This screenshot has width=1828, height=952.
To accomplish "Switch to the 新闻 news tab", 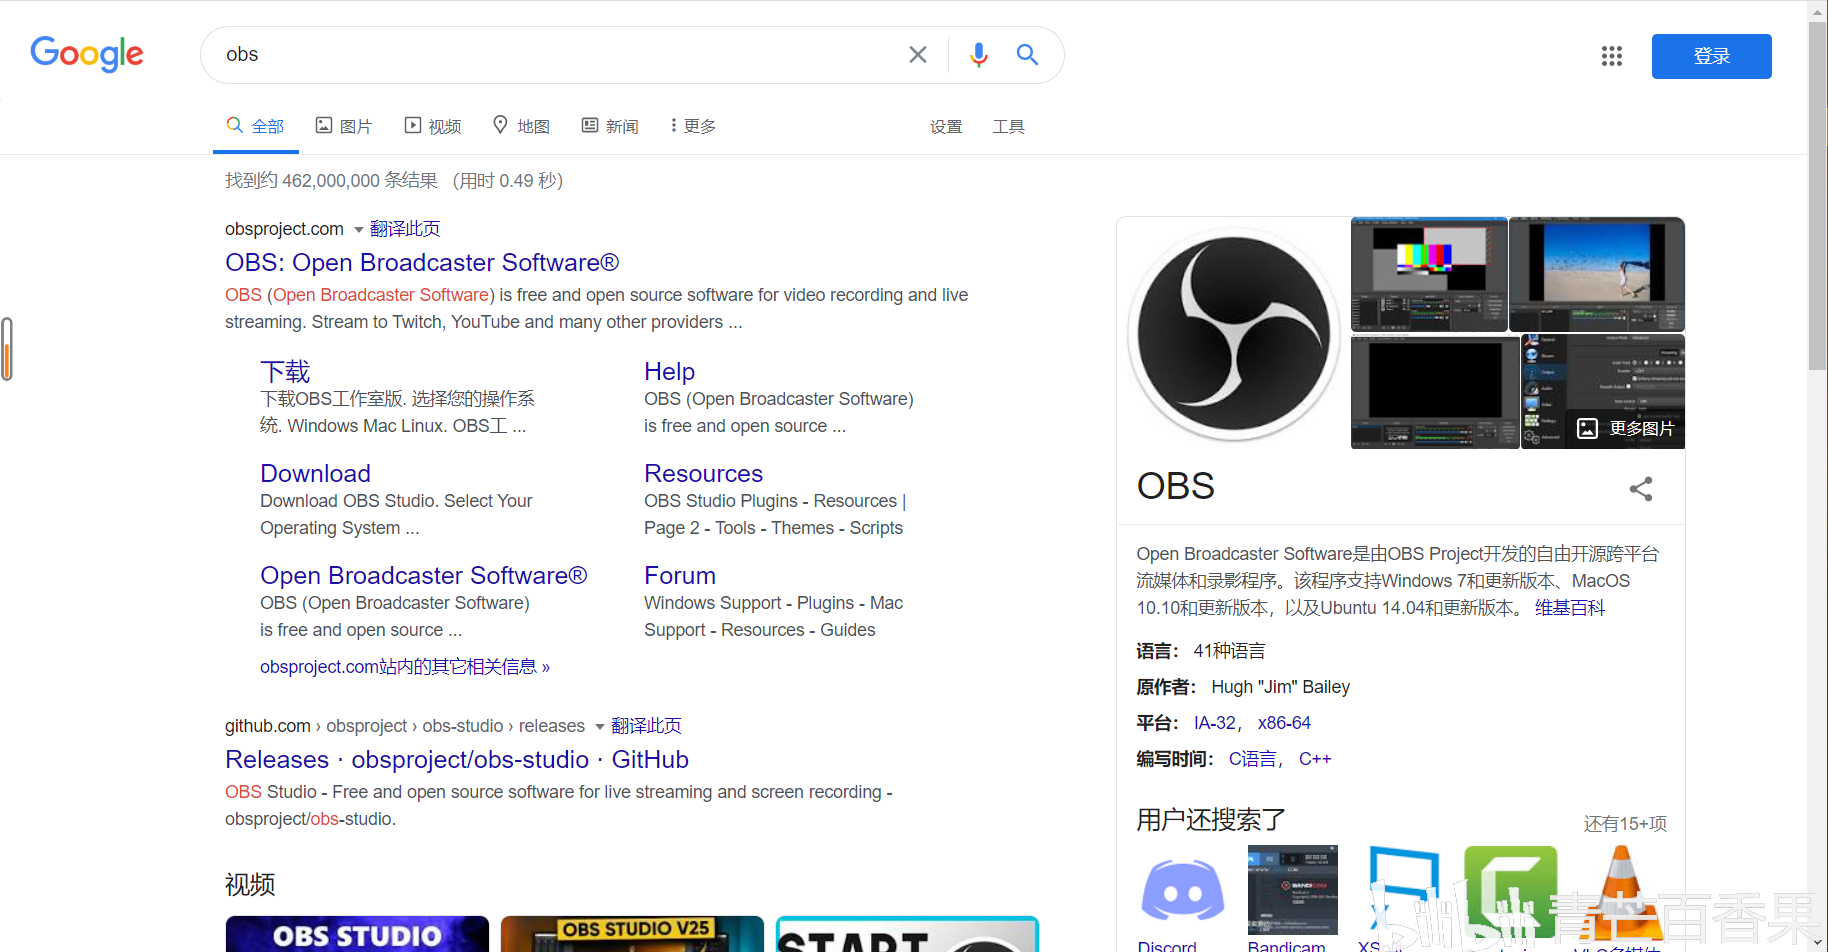I will pos(610,126).
